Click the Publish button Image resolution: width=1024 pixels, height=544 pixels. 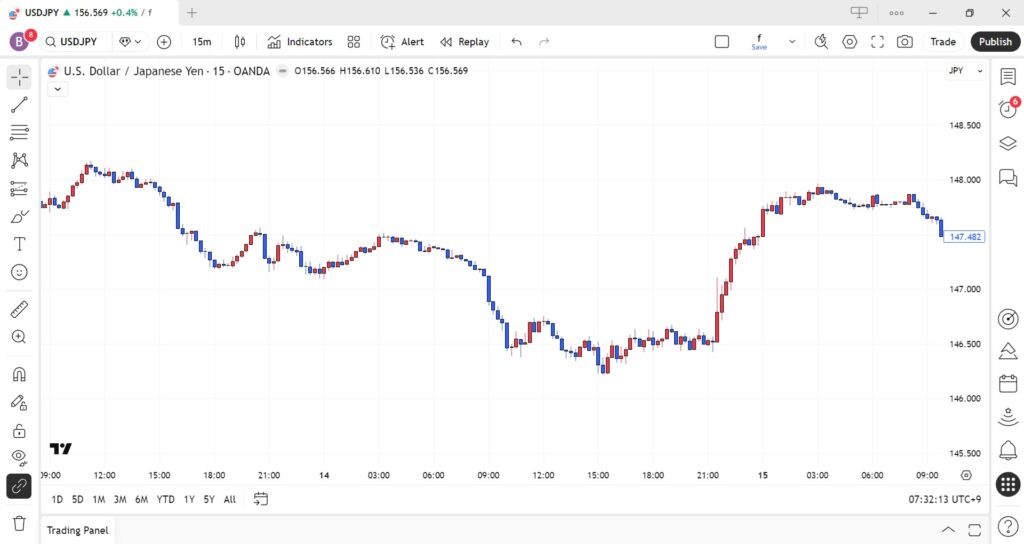pyautogui.click(x=995, y=42)
